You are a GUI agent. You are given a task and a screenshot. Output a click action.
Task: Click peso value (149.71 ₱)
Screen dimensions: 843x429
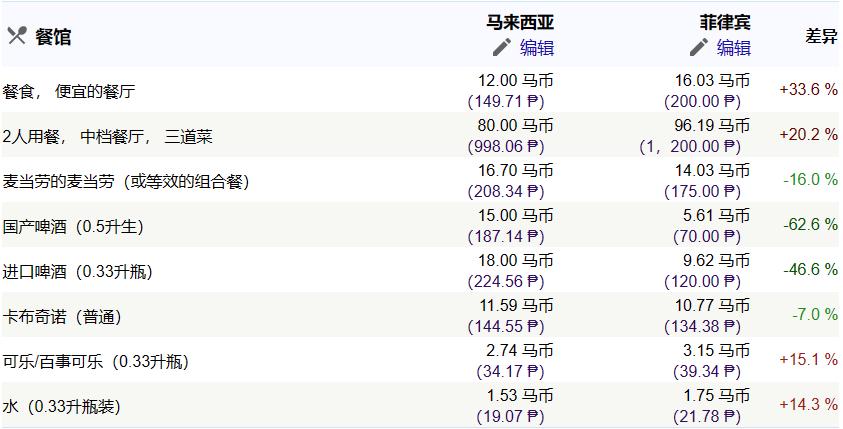click(x=506, y=102)
